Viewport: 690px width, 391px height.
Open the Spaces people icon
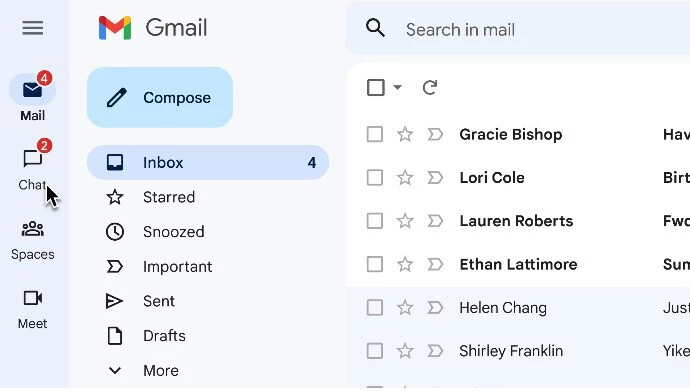click(33, 229)
